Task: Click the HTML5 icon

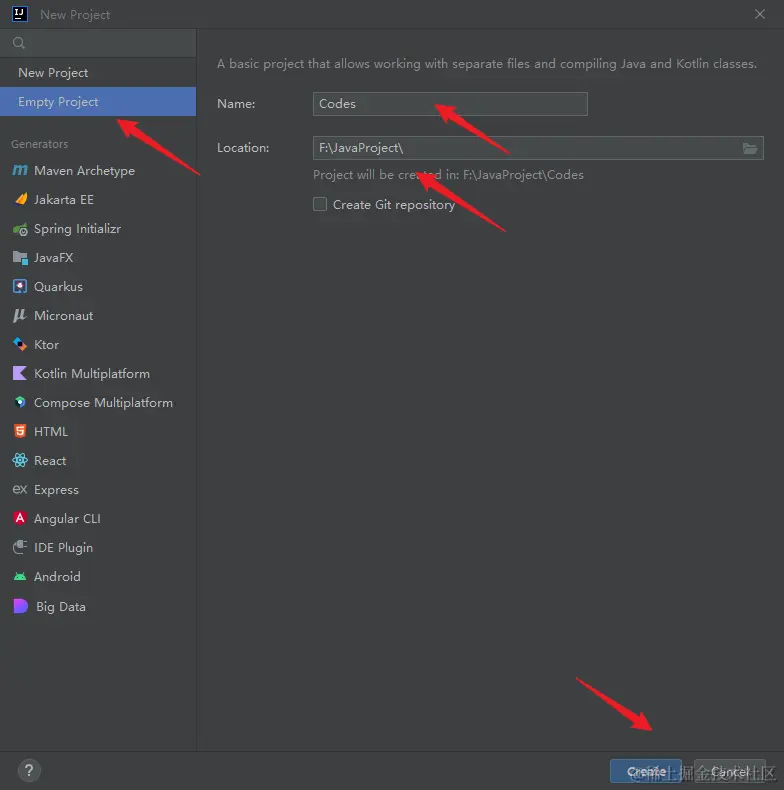Action: coord(20,431)
